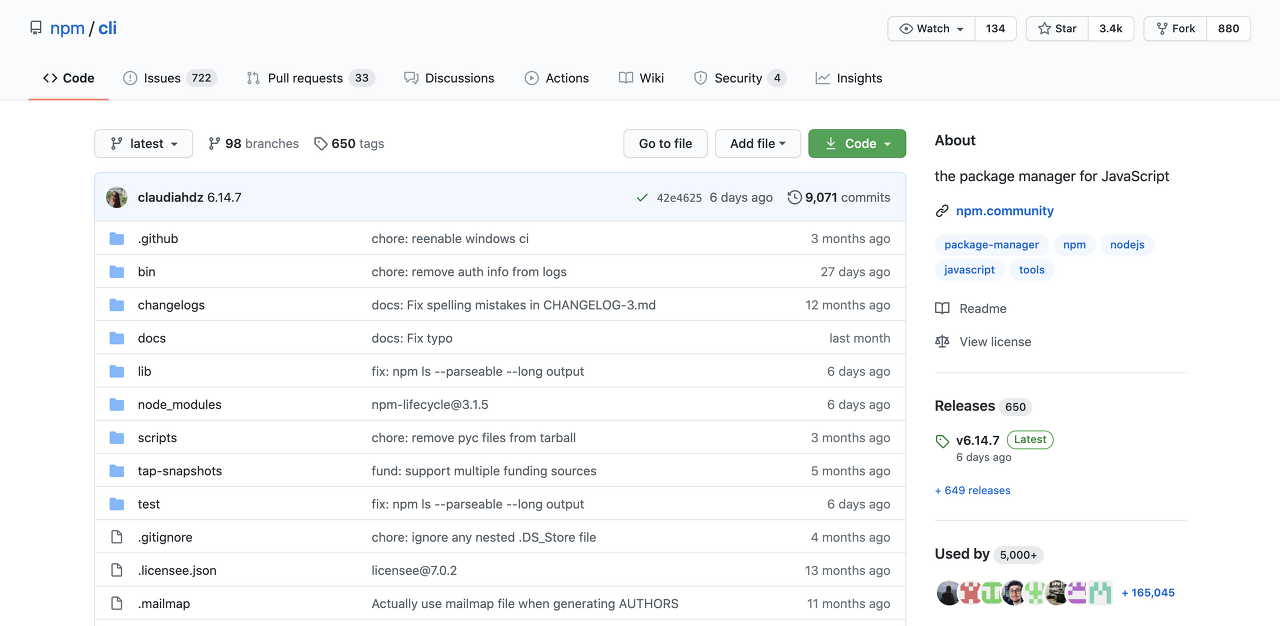Open the Security tab
This screenshot has height=626, width=1280.
coord(740,78)
